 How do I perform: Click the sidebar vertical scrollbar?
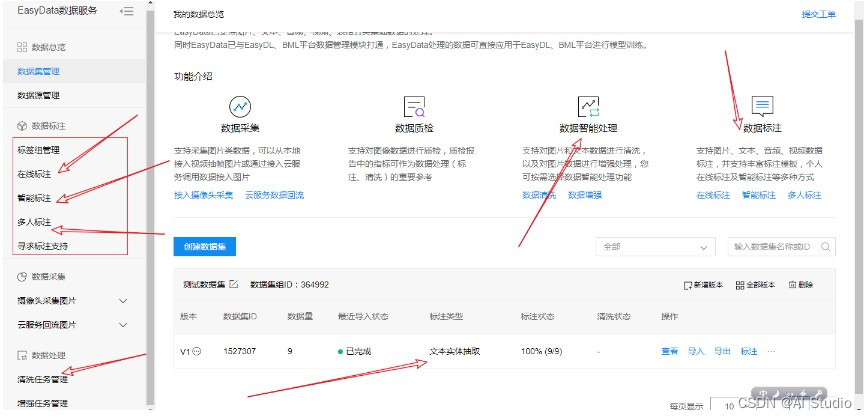tap(150, 207)
